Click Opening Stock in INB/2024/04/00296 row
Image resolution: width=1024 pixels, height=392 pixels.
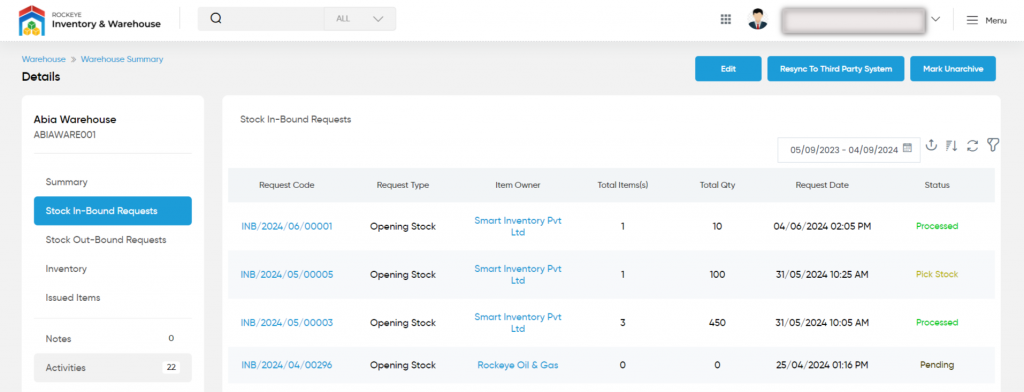pyautogui.click(x=403, y=365)
